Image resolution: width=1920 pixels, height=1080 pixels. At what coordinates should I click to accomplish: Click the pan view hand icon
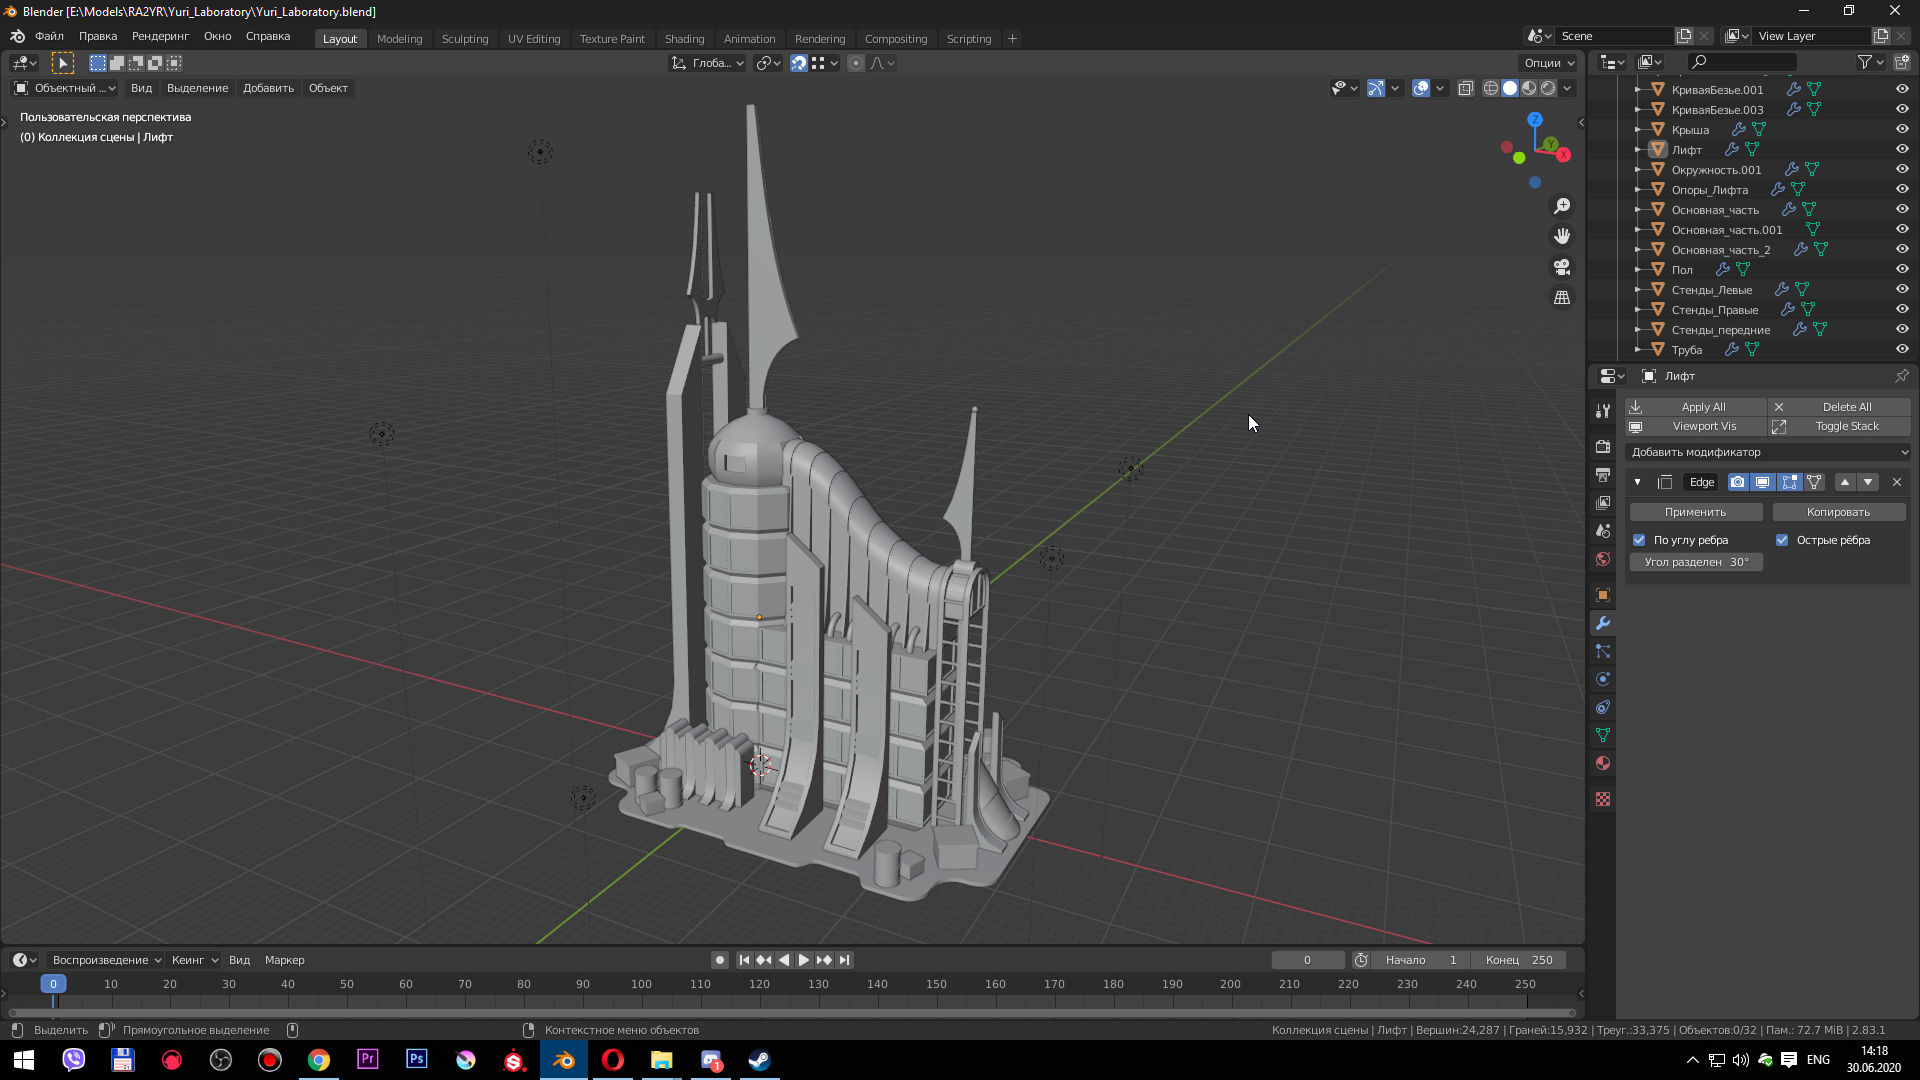(1562, 236)
